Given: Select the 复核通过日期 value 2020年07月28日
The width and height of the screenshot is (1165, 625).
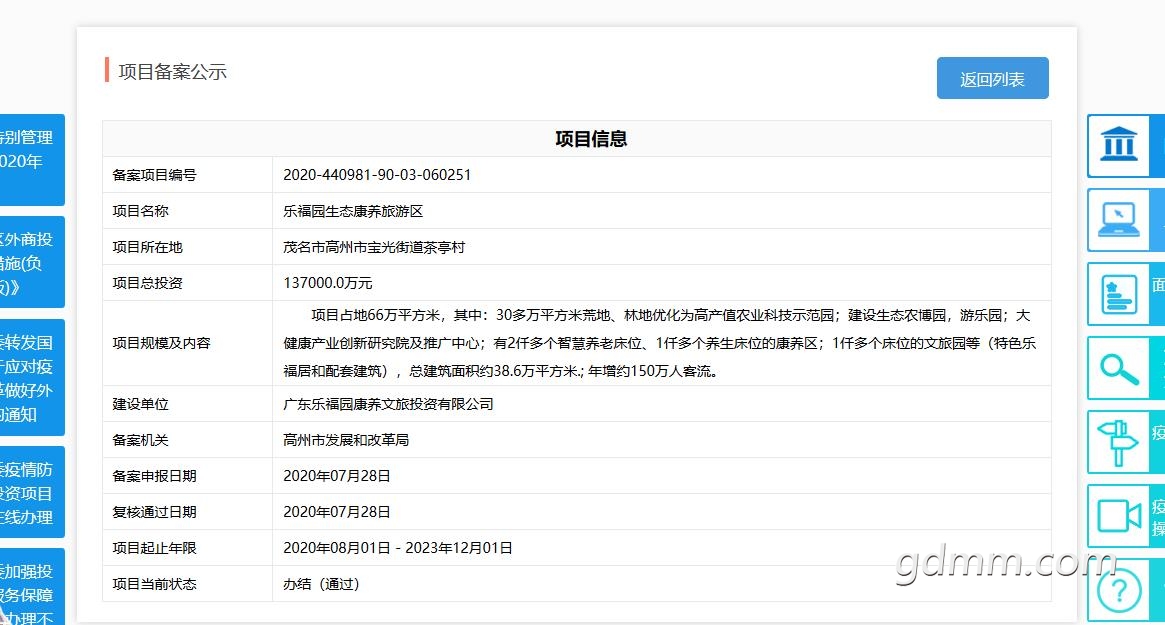Looking at the screenshot, I should [x=337, y=512].
